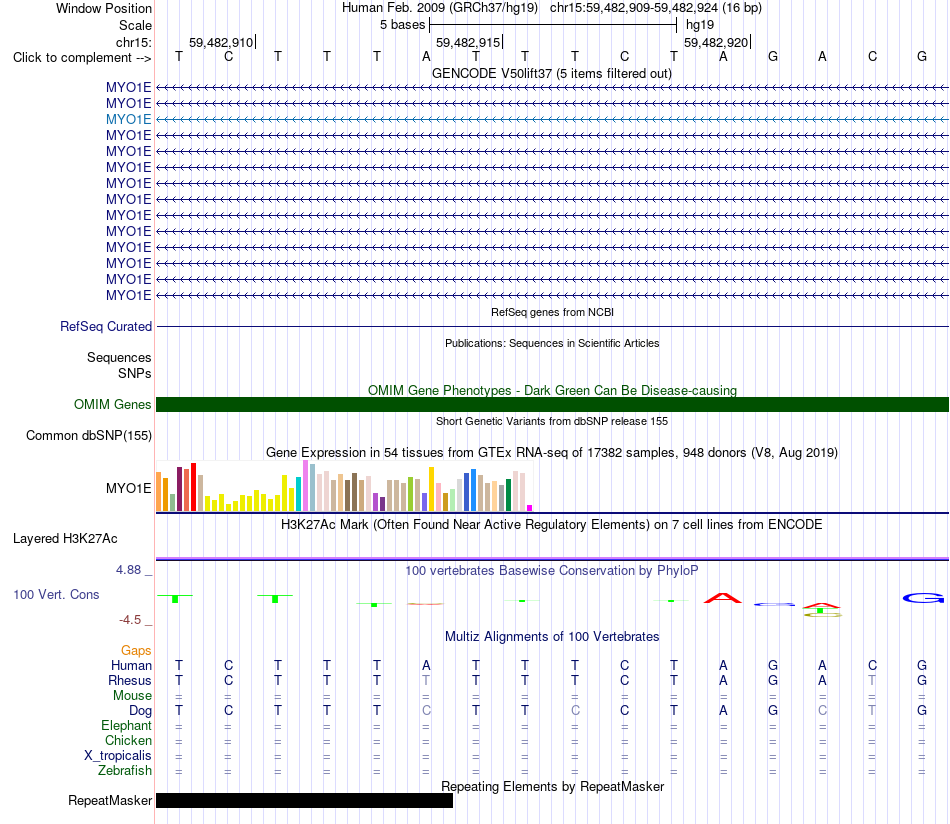950x824 pixels.
Task: Click the bright red bar in the GTEx expression chart
Action: coord(194,487)
